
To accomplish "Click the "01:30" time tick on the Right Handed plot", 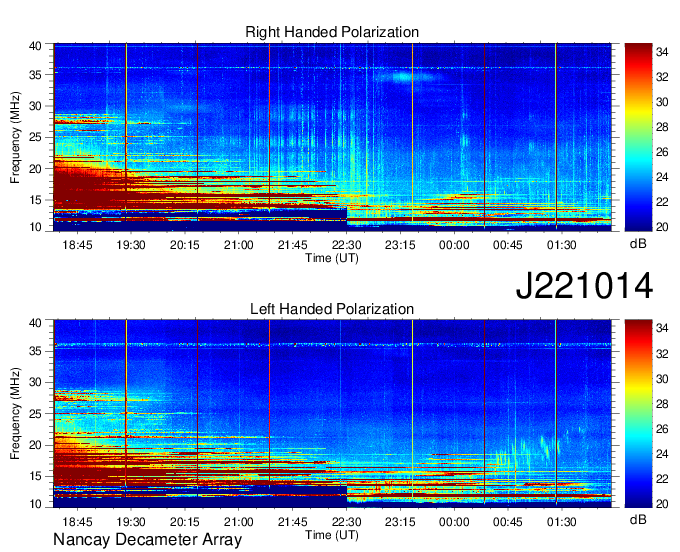I will click(562, 245).
